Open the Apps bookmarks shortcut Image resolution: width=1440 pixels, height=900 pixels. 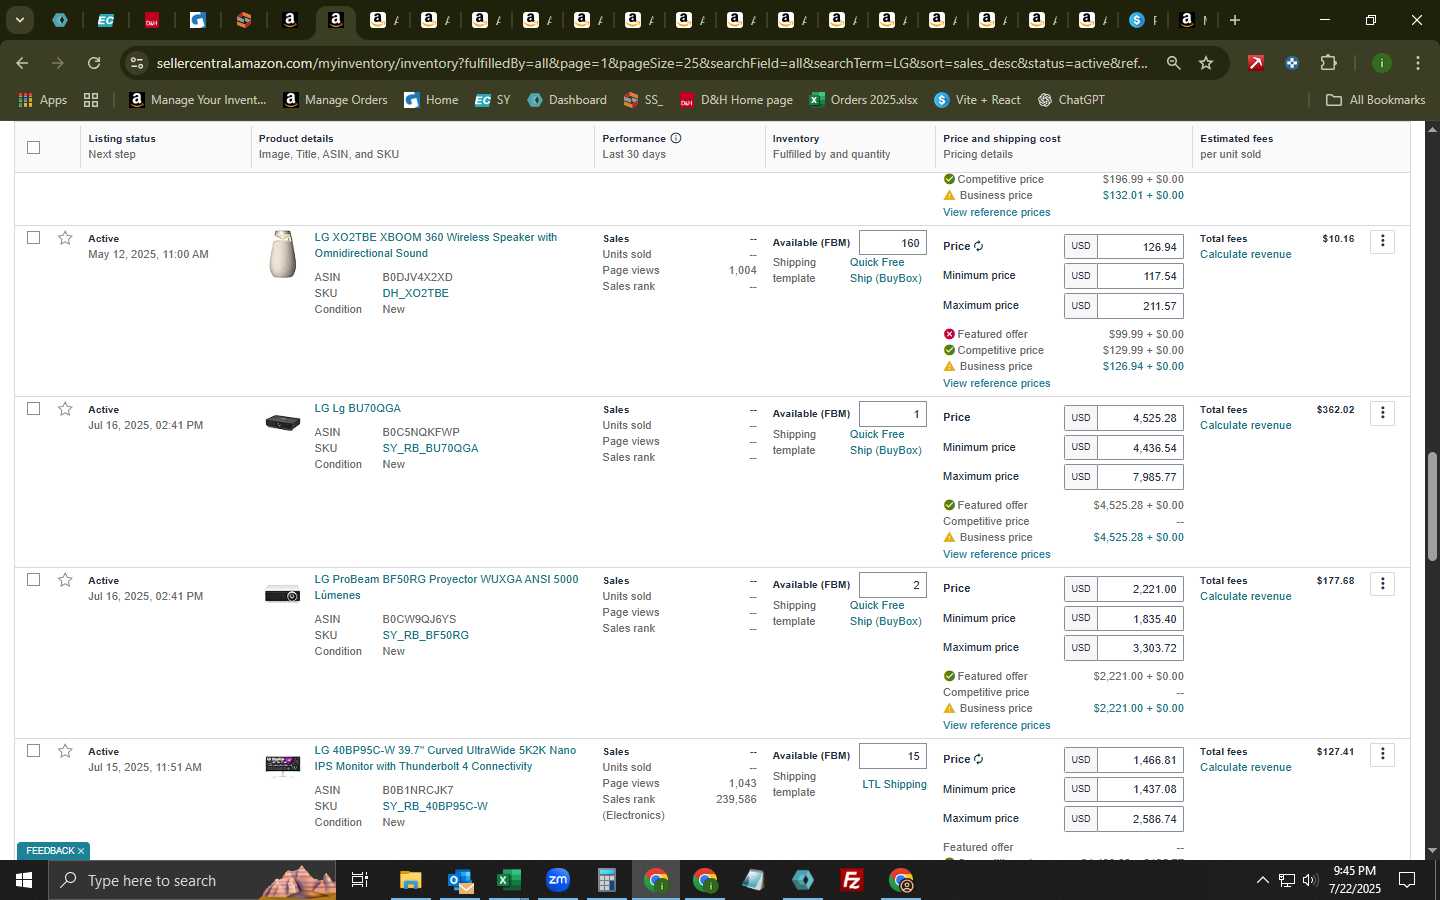(42, 100)
